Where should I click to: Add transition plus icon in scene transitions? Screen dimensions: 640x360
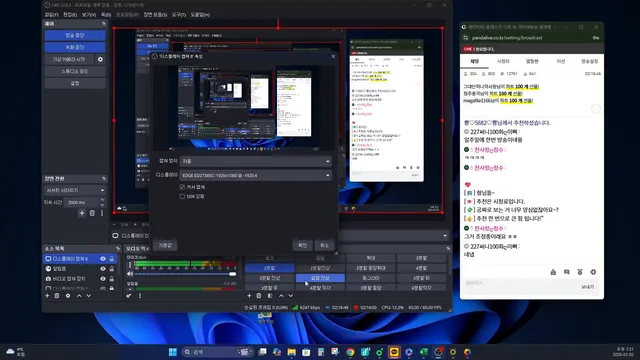click(x=82, y=213)
